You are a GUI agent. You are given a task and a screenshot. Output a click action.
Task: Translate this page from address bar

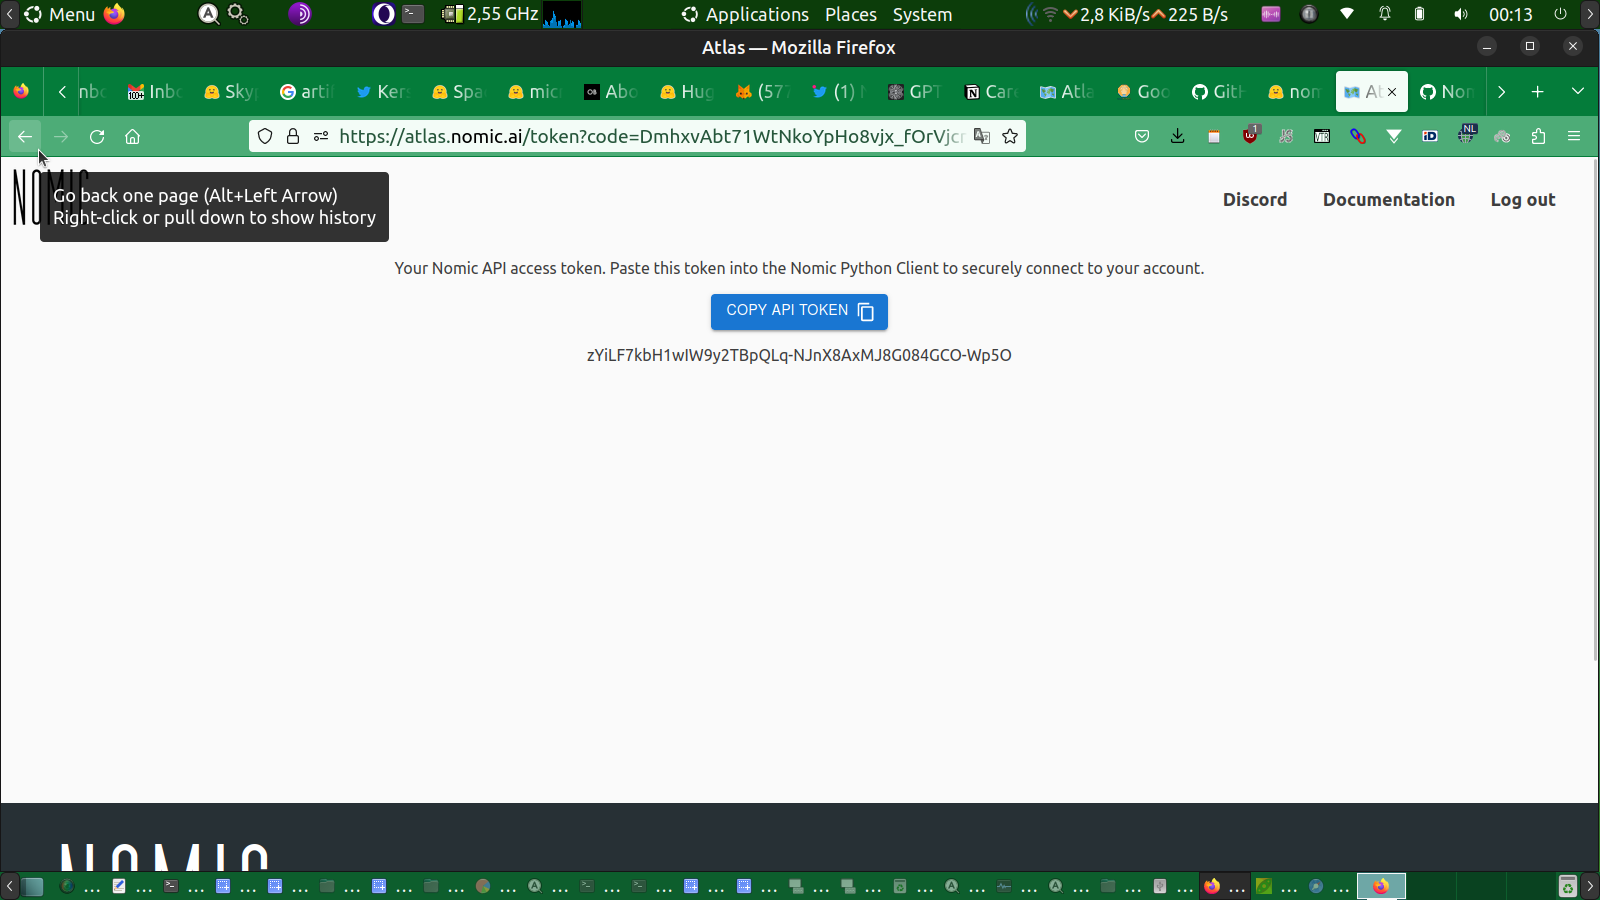click(x=982, y=137)
